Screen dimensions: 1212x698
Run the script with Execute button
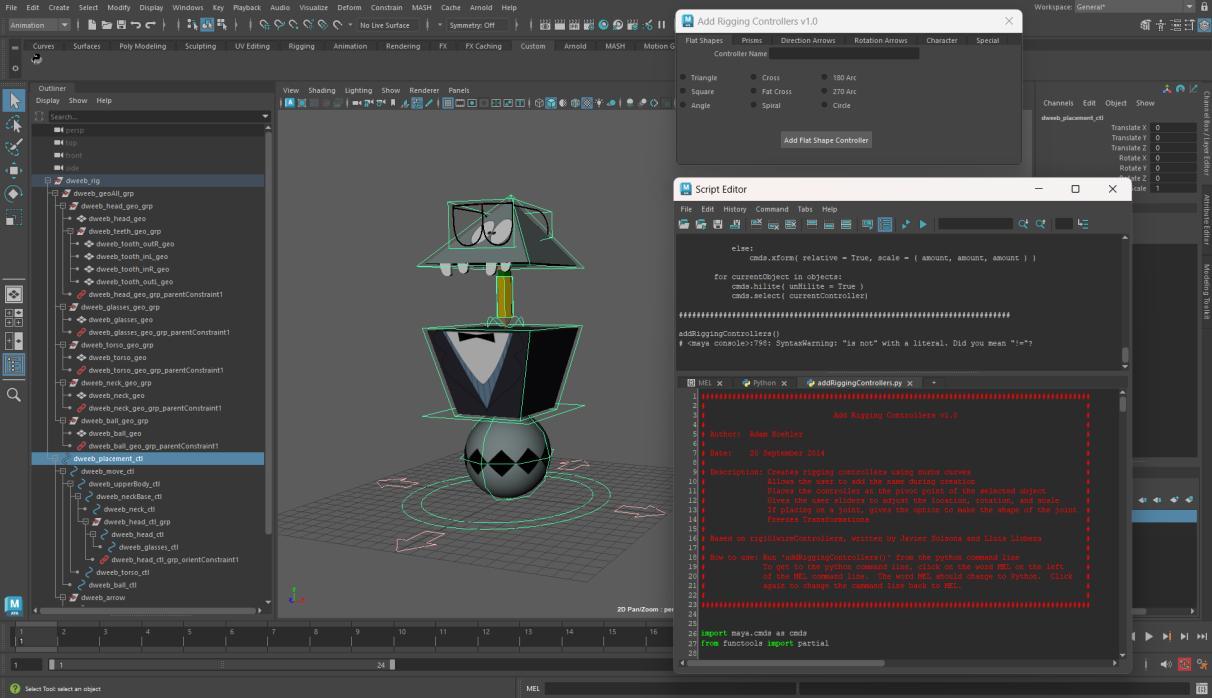tap(923, 224)
